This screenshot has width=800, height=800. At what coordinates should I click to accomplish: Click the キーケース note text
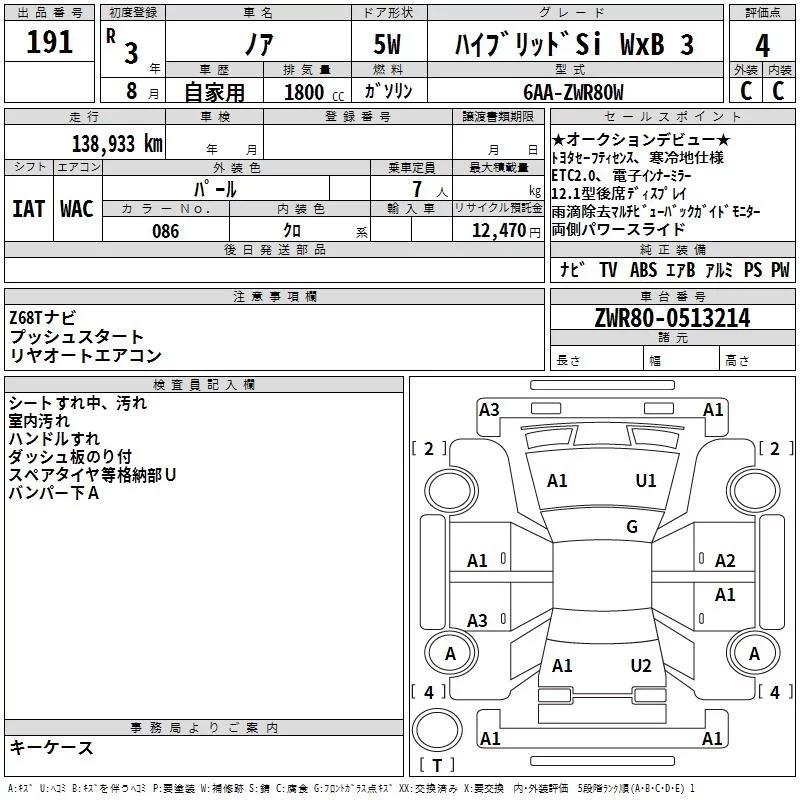tap(52, 747)
